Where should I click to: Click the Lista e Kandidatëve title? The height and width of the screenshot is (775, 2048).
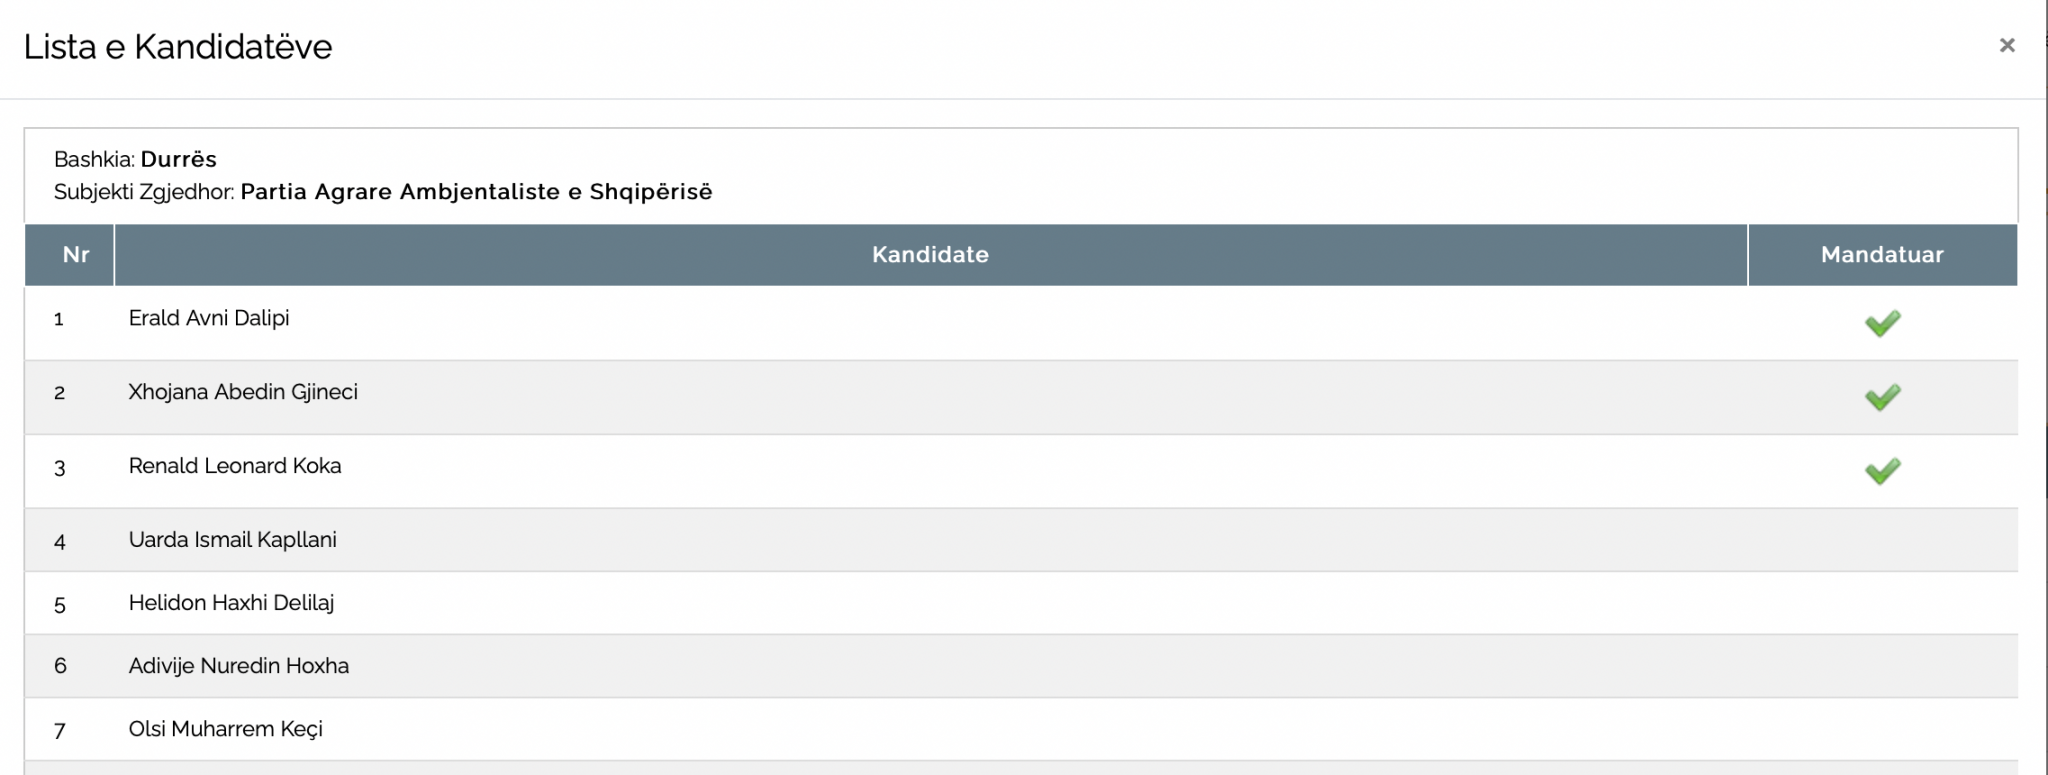click(178, 47)
